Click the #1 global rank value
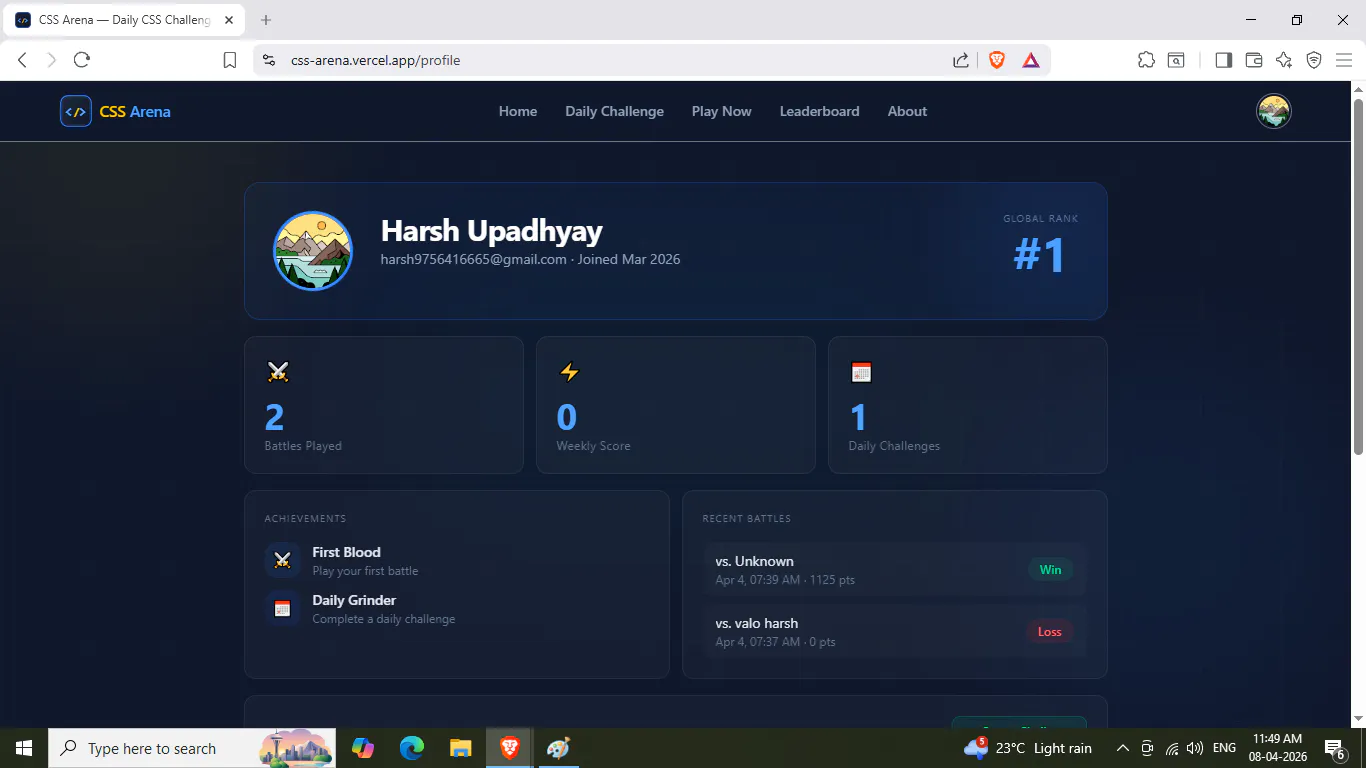This screenshot has height=768, width=1366. coord(1040,254)
